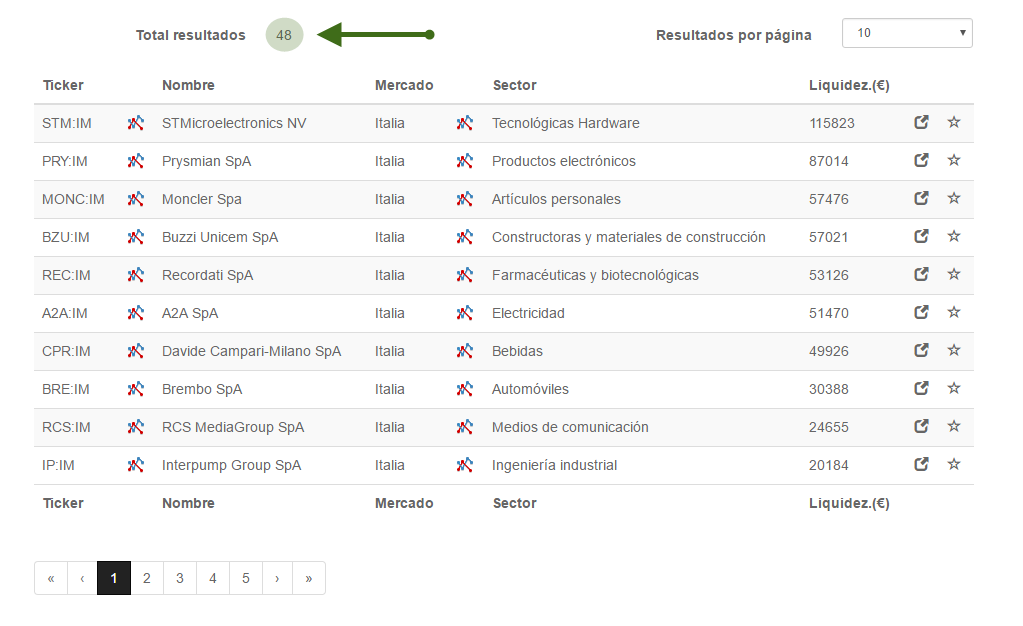Viewport: 1023px width, 626px height.
Task: Click the chart icon next to MONC:IM ticker
Action: pos(136,198)
